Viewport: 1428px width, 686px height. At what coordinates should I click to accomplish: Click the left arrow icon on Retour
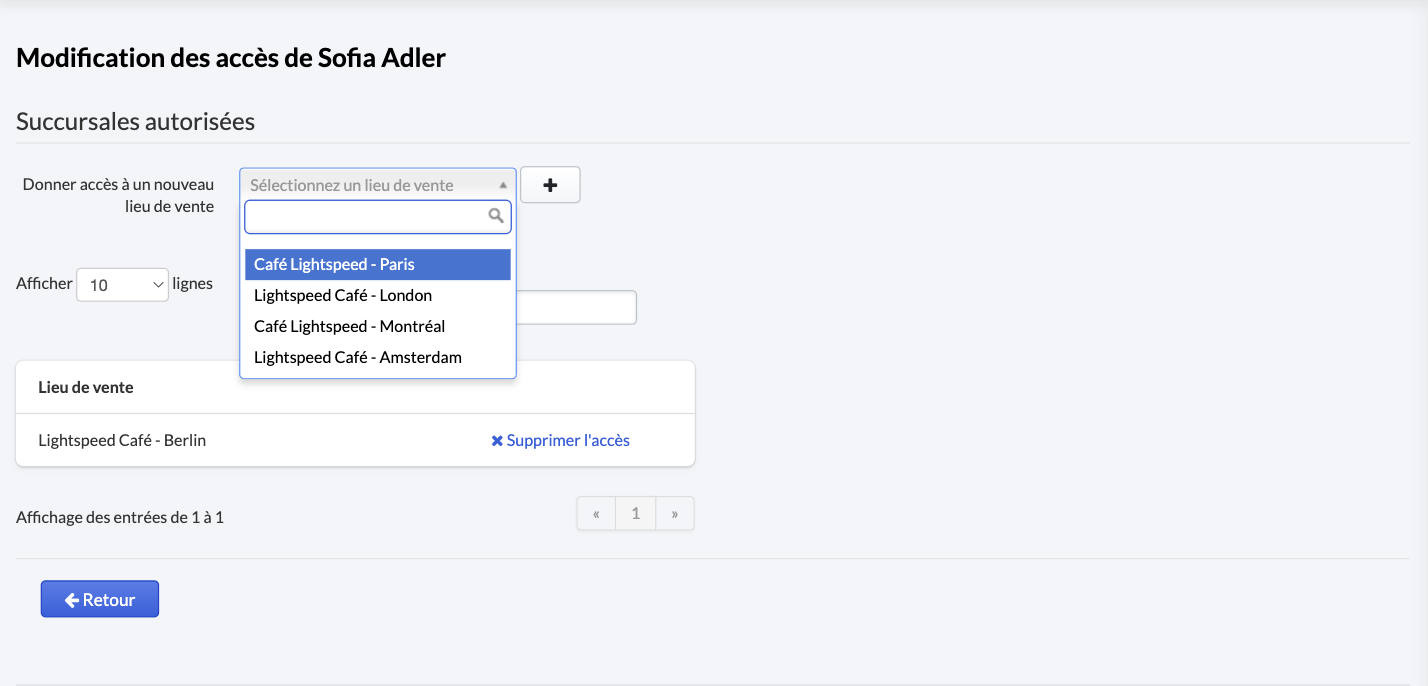pyautogui.click(x=72, y=600)
